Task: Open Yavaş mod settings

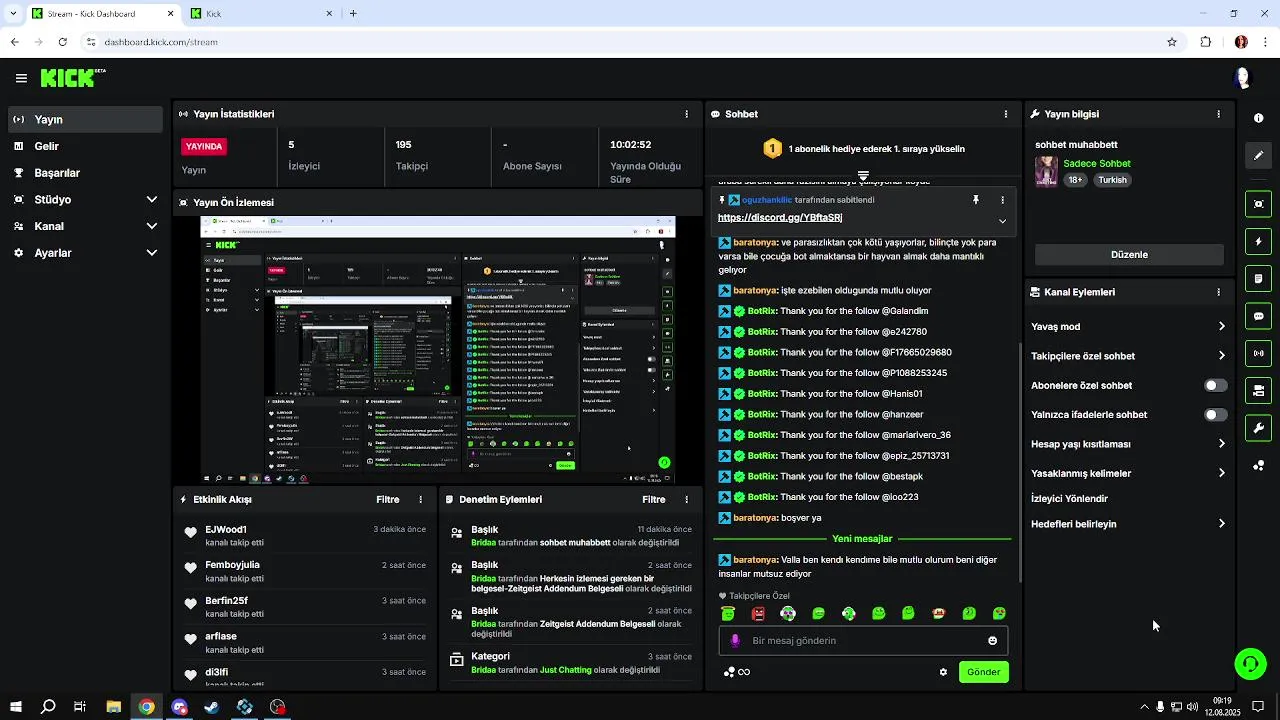Action: [x=1128, y=326]
